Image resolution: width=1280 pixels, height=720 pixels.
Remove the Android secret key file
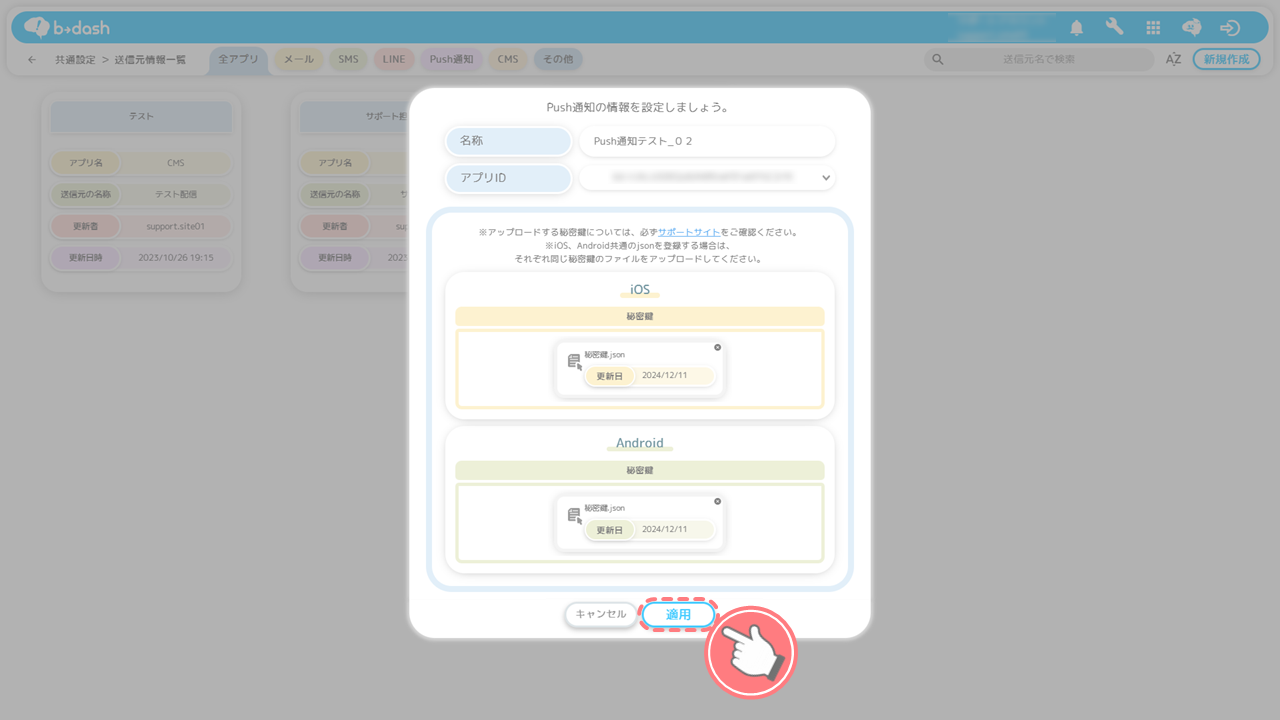(x=717, y=502)
